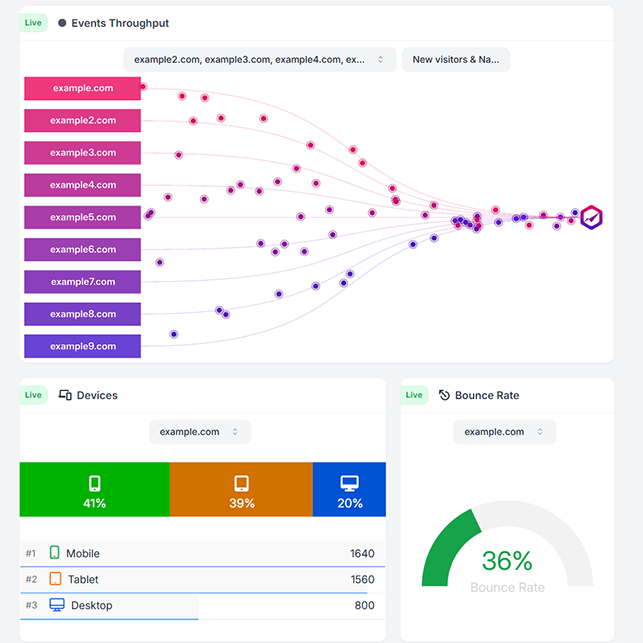Click the hexagon analytics logo icon
Screen dimensions: 643x643
tap(591, 217)
